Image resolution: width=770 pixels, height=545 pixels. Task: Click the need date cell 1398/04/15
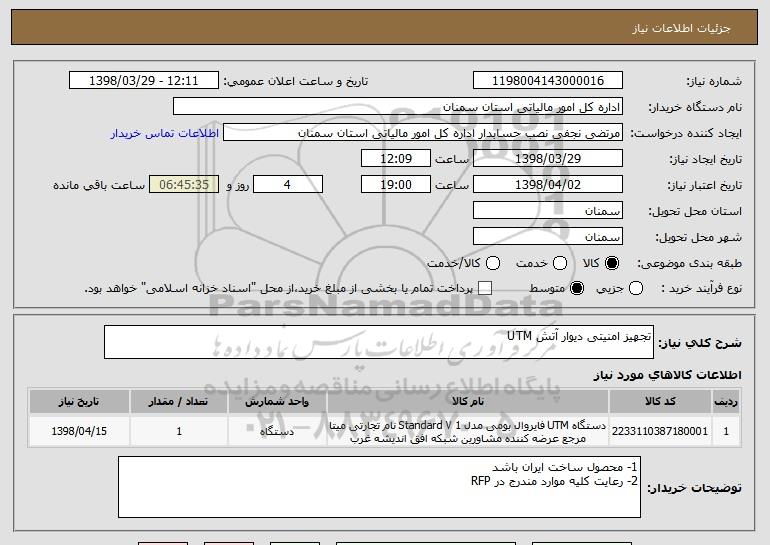79,431
